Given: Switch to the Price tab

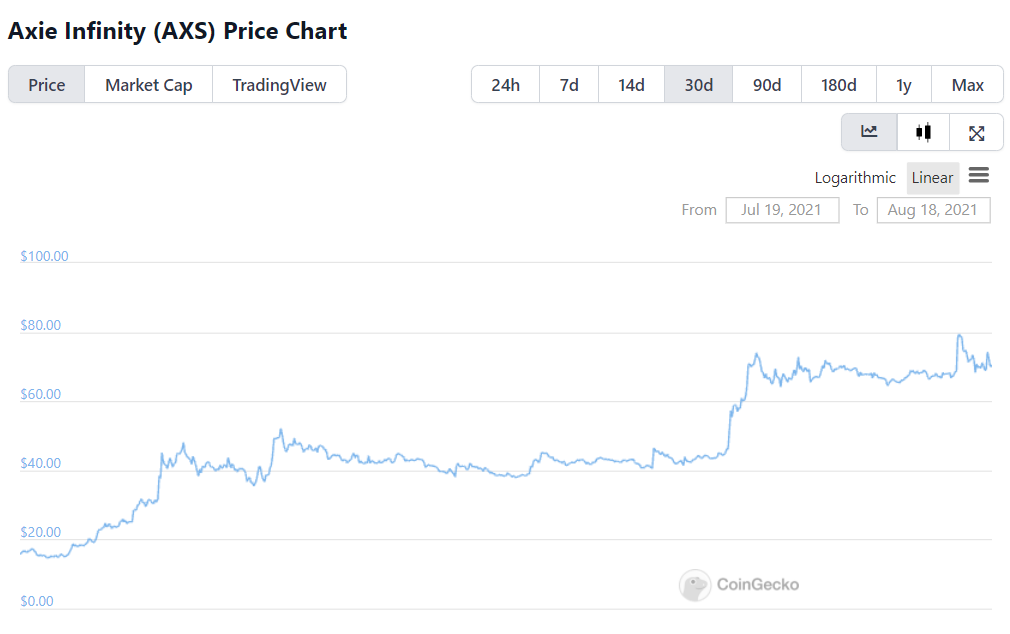Looking at the screenshot, I should click(47, 85).
